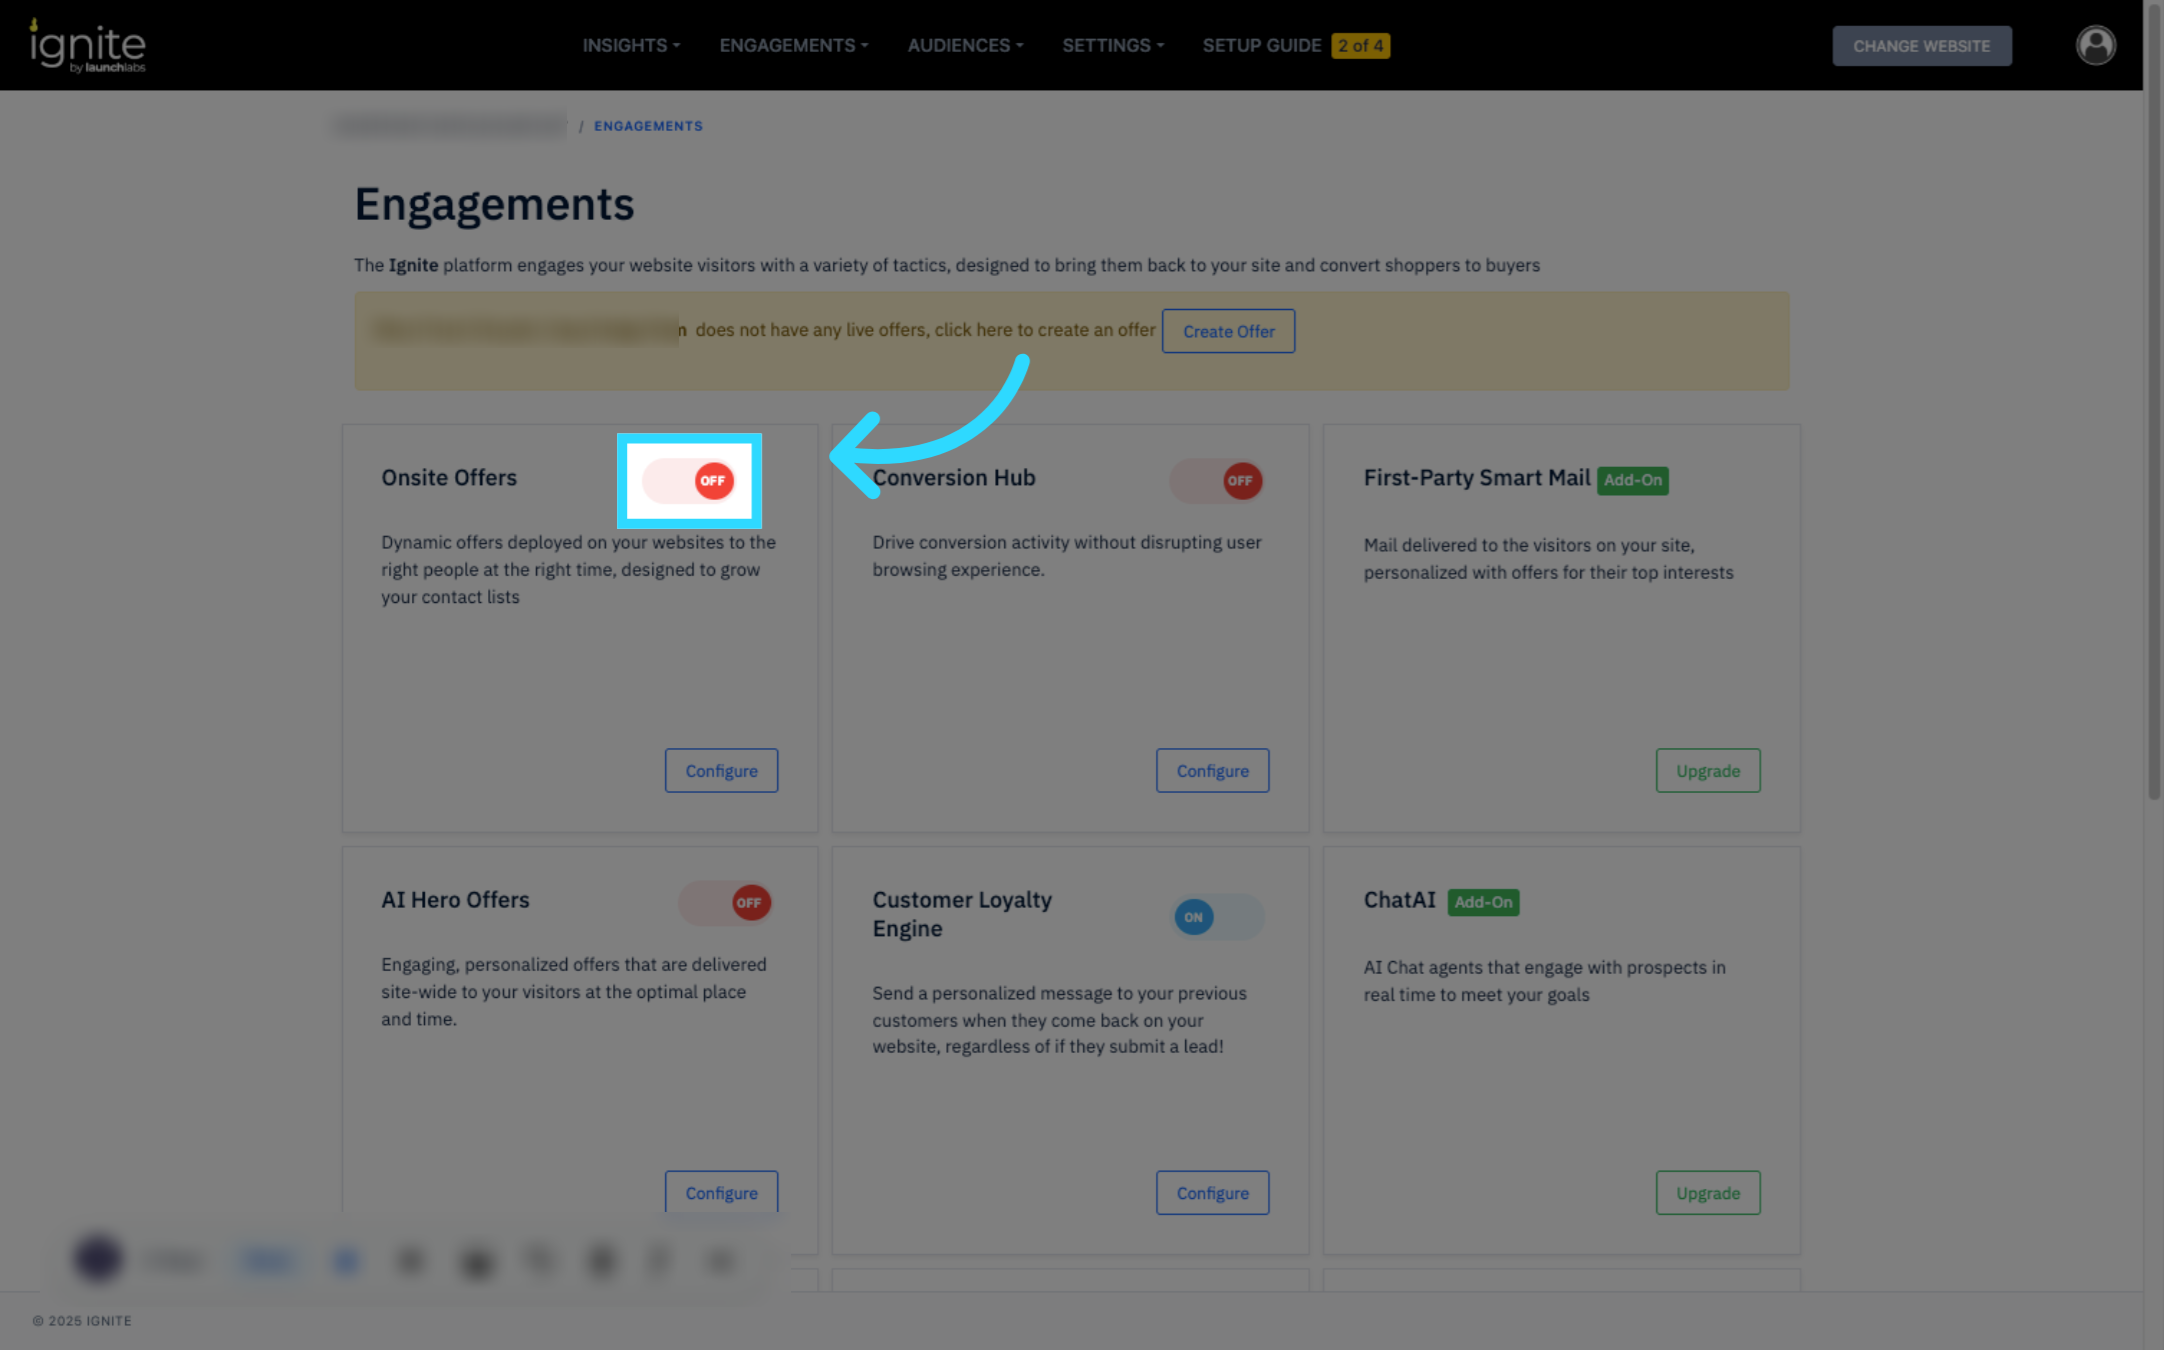Configure the Conversion Hub

click(1212, 771)
